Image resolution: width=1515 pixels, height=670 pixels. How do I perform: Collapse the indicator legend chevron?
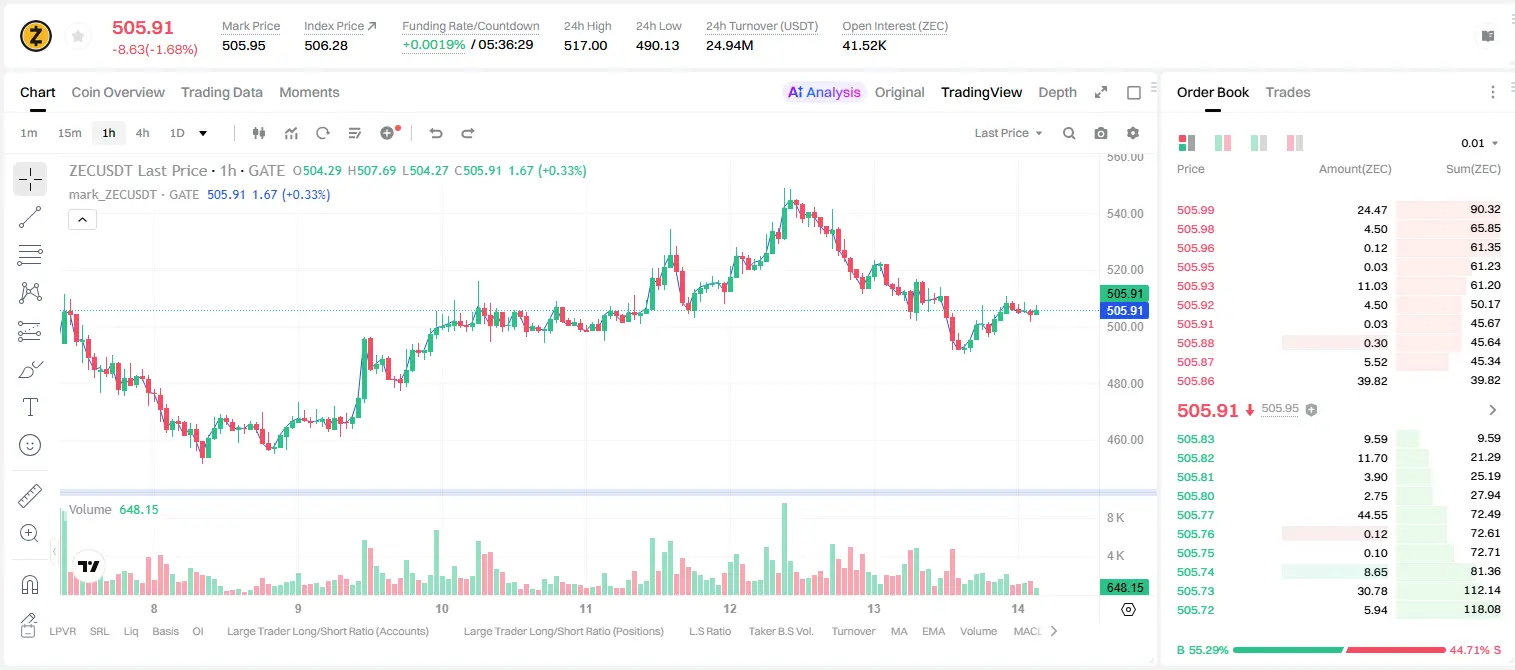(x=82, y=220)
